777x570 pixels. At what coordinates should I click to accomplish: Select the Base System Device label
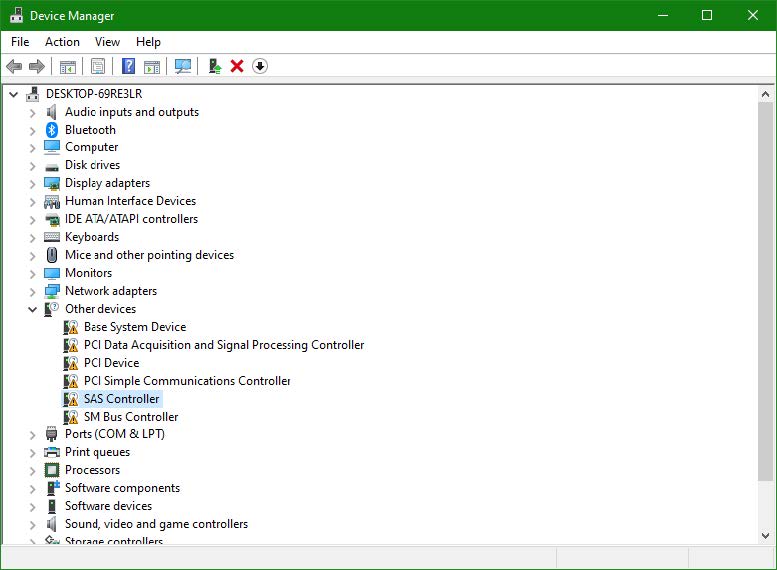[x=135, y=327]
